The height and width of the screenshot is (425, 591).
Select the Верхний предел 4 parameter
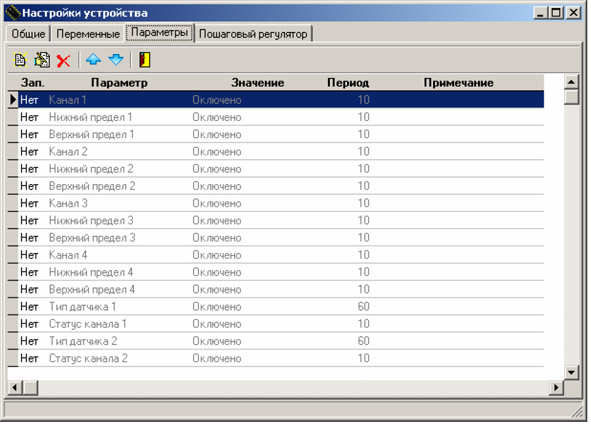coord(92,289)
